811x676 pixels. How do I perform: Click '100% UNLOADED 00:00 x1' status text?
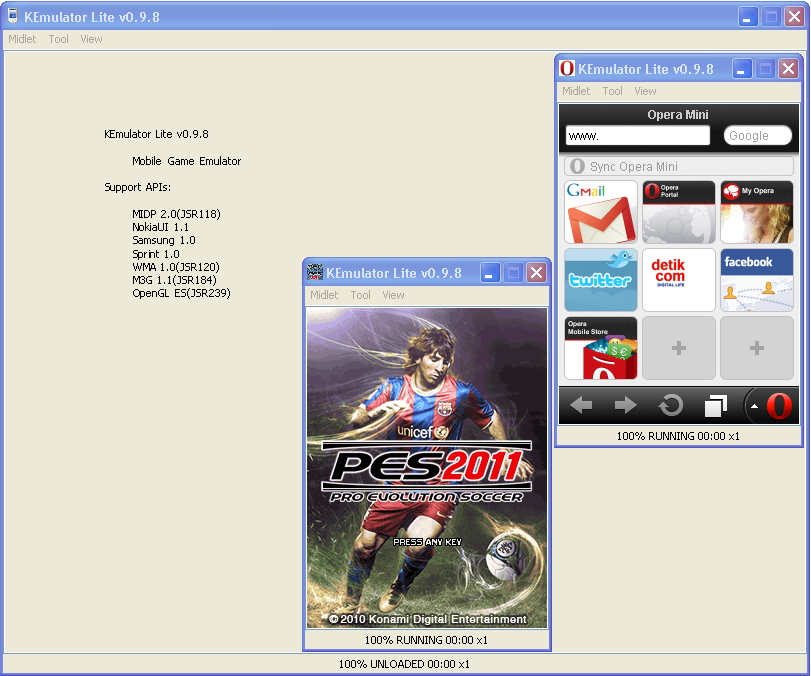(404, 664)
